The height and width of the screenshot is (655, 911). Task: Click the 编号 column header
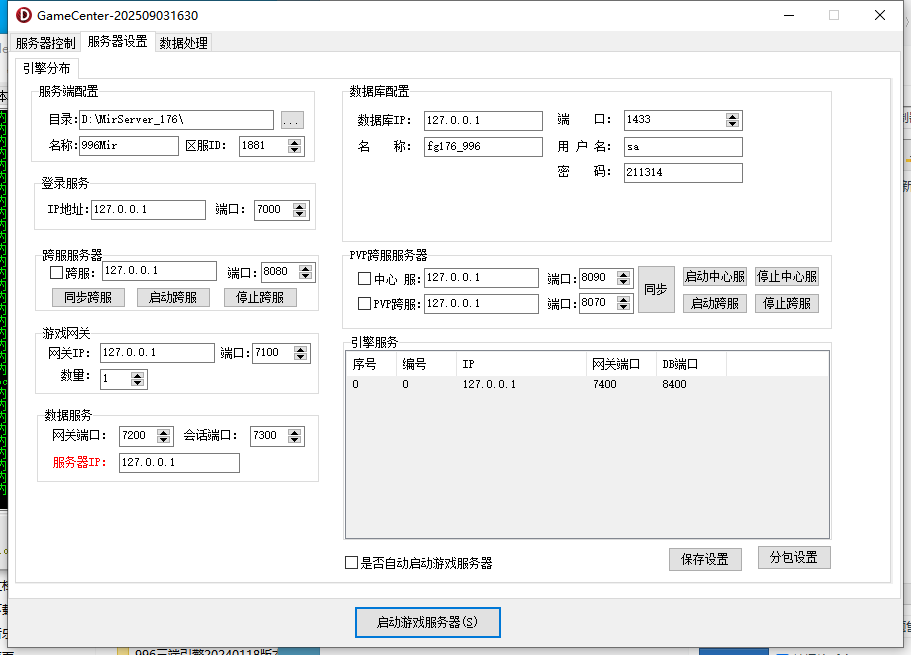(x=426, y=364)
